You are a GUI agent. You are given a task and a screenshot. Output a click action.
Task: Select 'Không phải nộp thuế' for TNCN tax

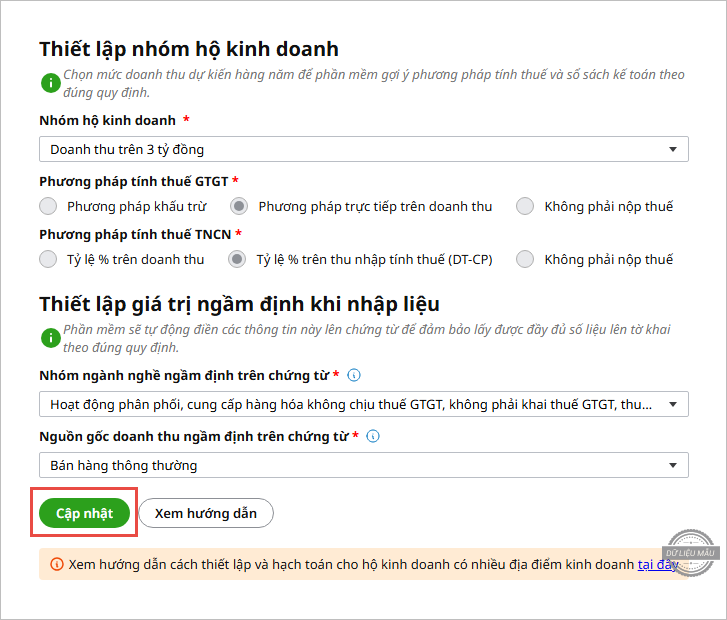(525, 259)
